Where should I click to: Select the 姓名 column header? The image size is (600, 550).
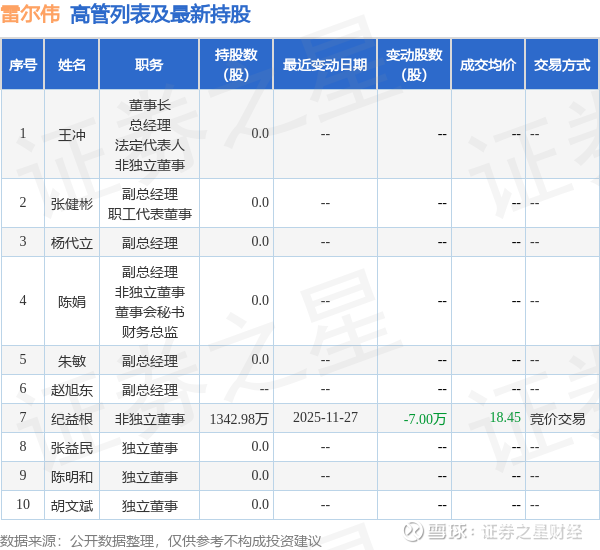coord(72,65)
